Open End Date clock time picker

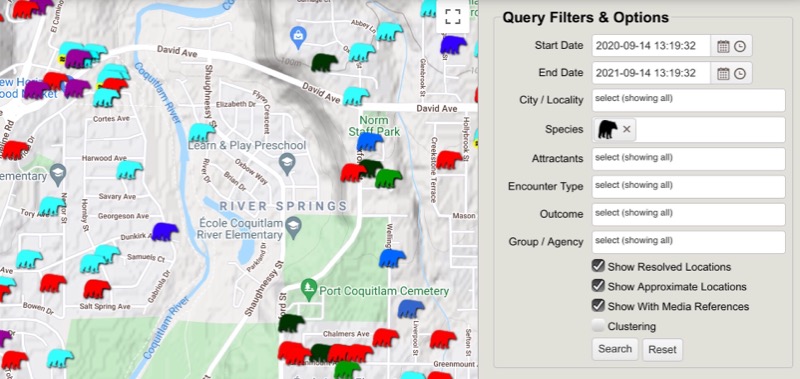tap(740, 74)
